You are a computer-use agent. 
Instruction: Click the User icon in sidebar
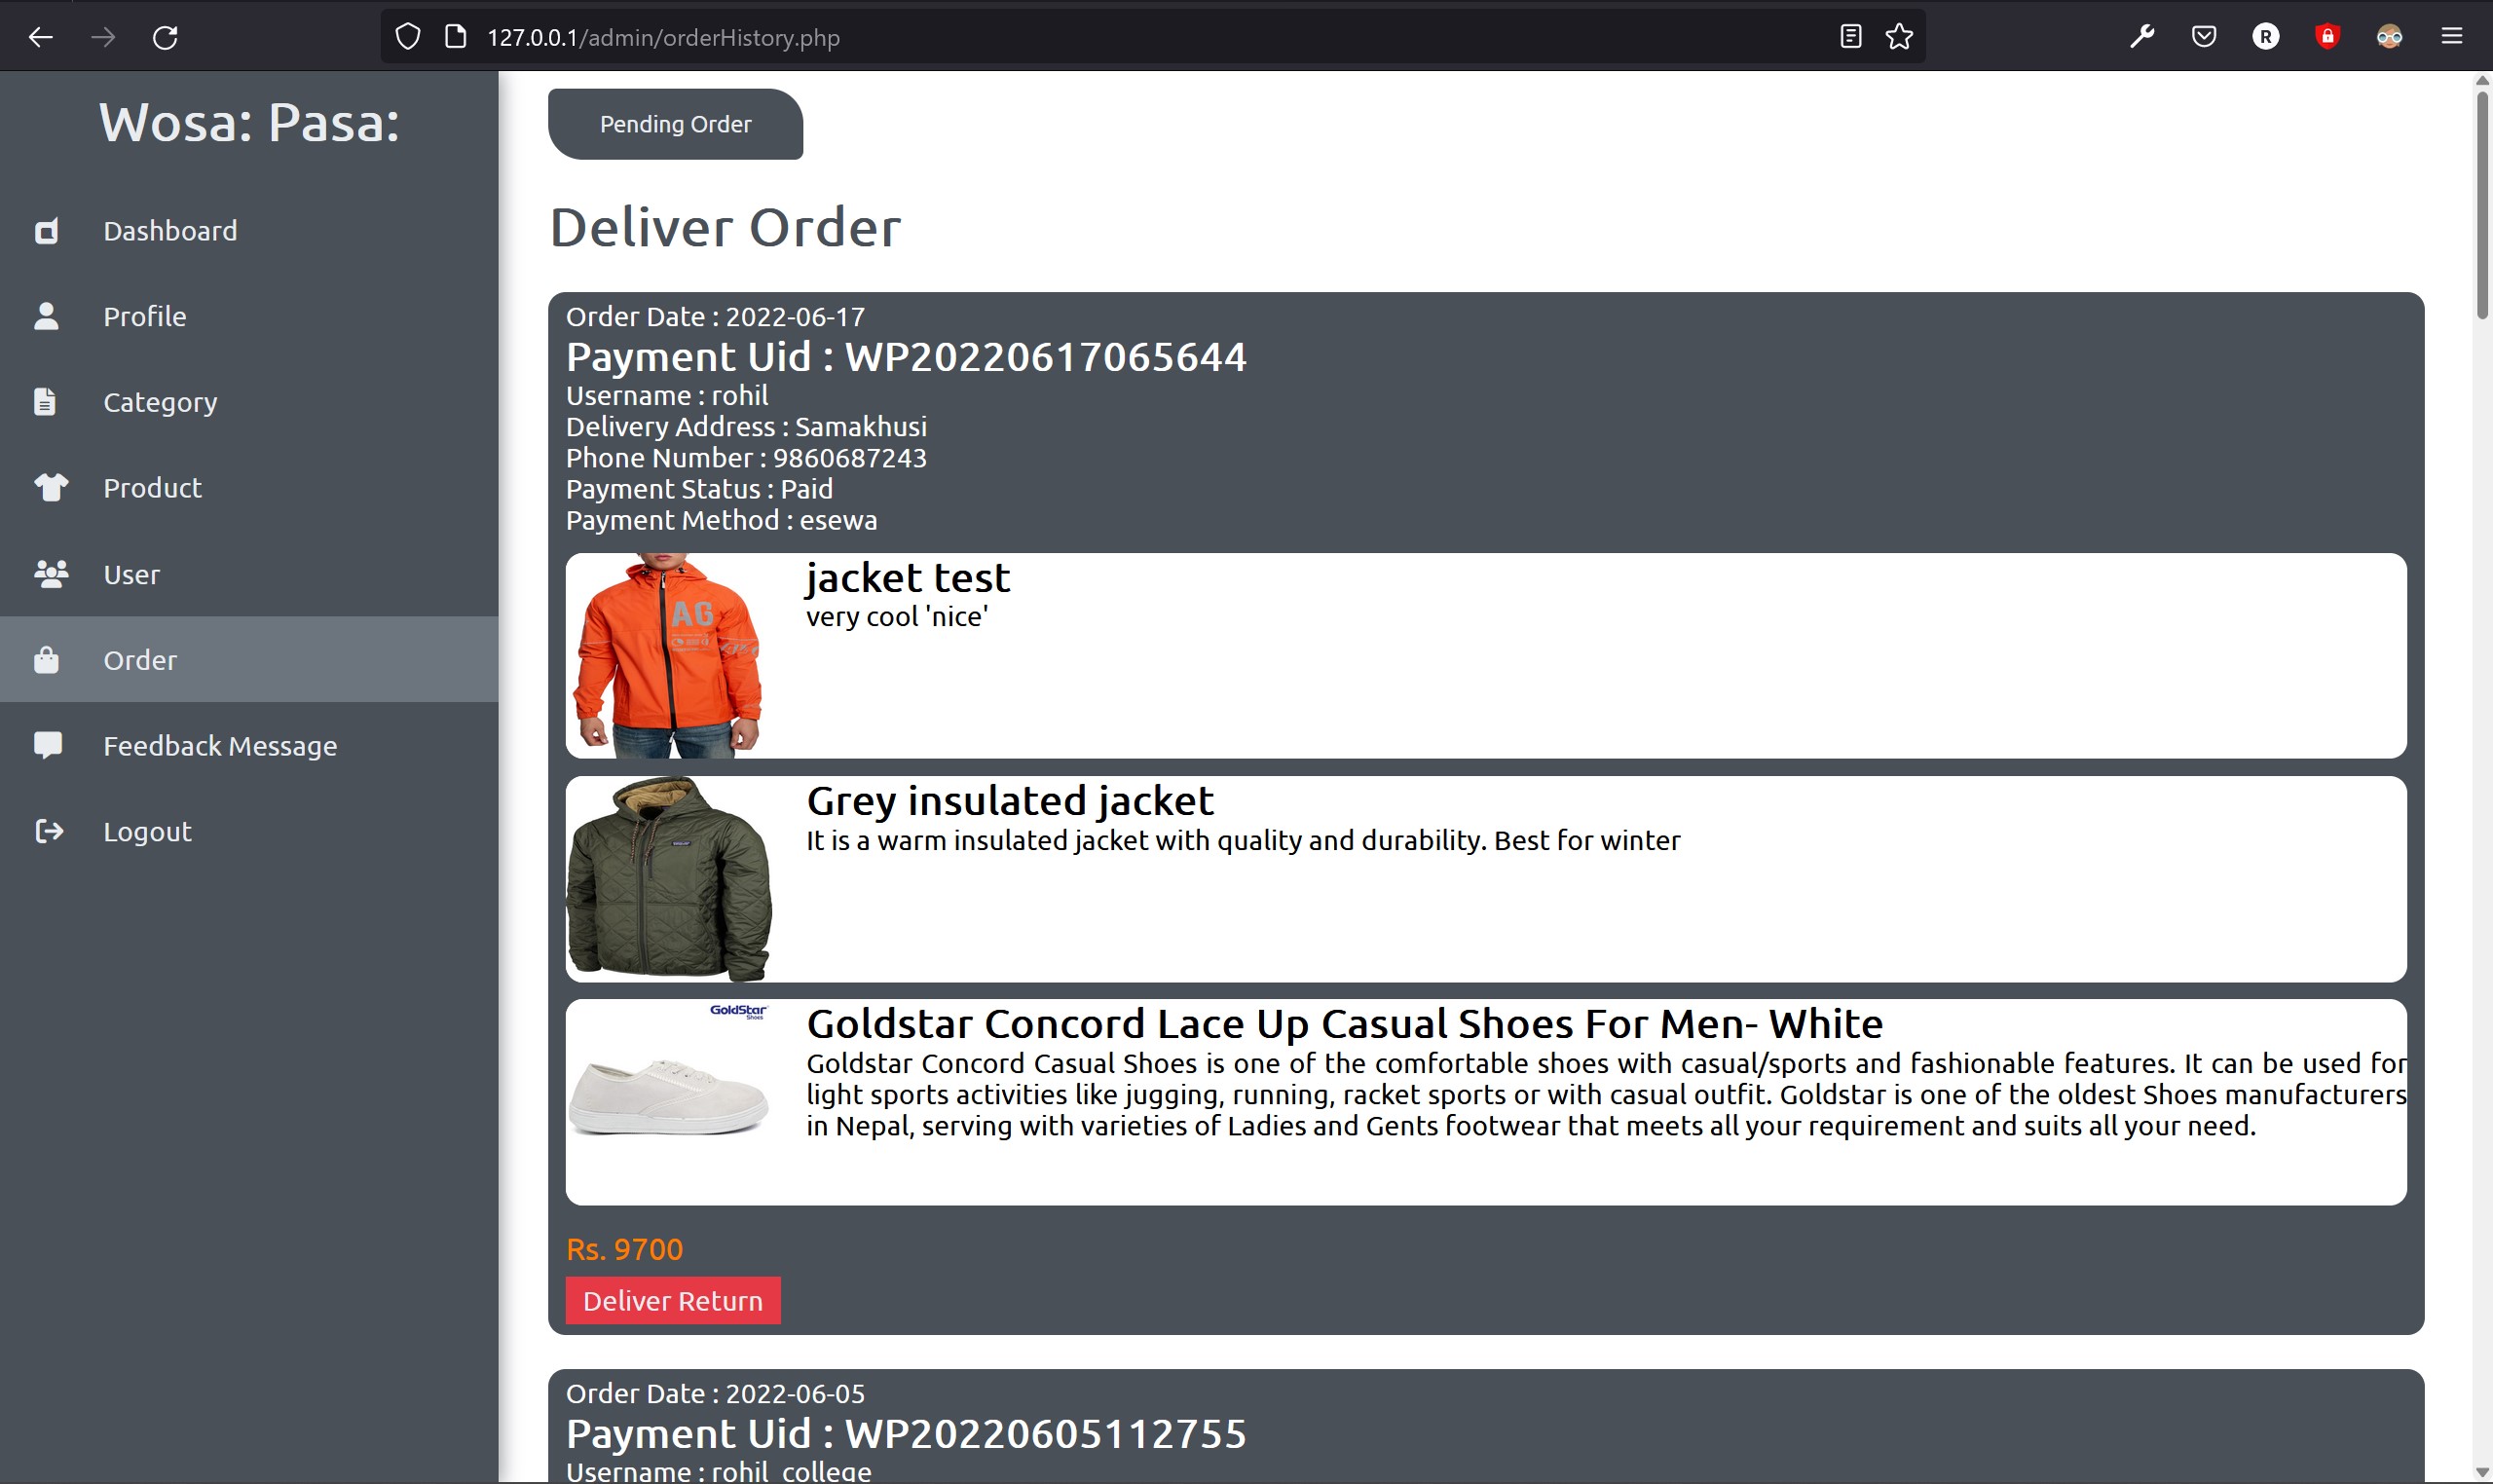50,573
